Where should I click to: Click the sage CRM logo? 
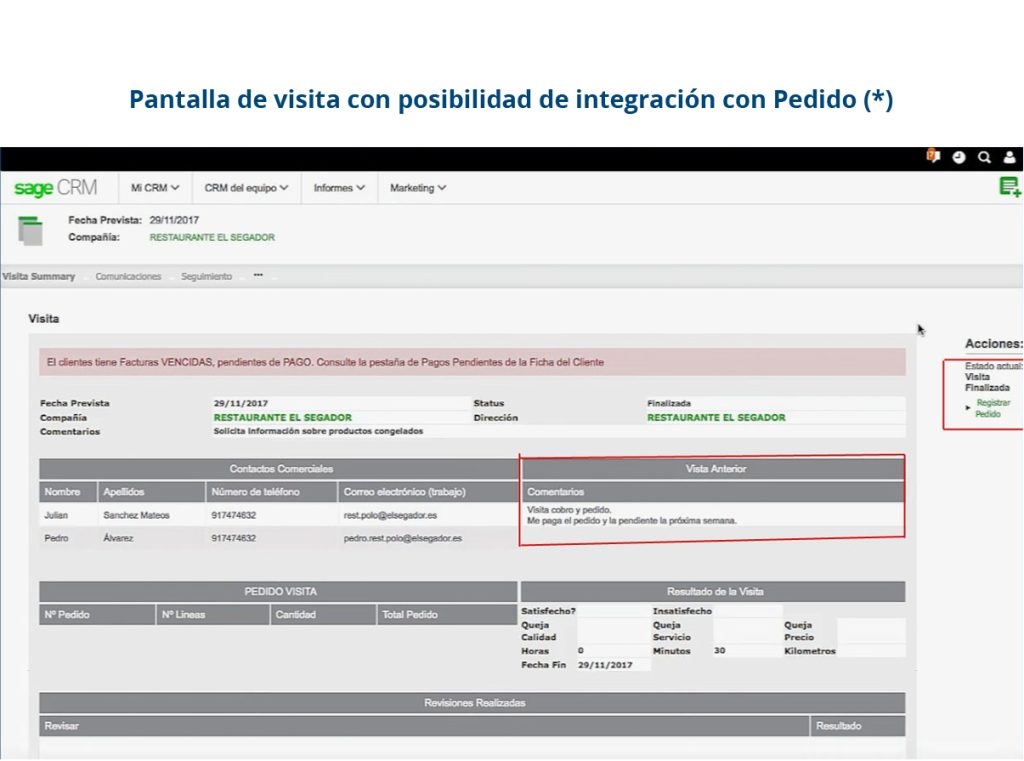(x=55, y=188)
